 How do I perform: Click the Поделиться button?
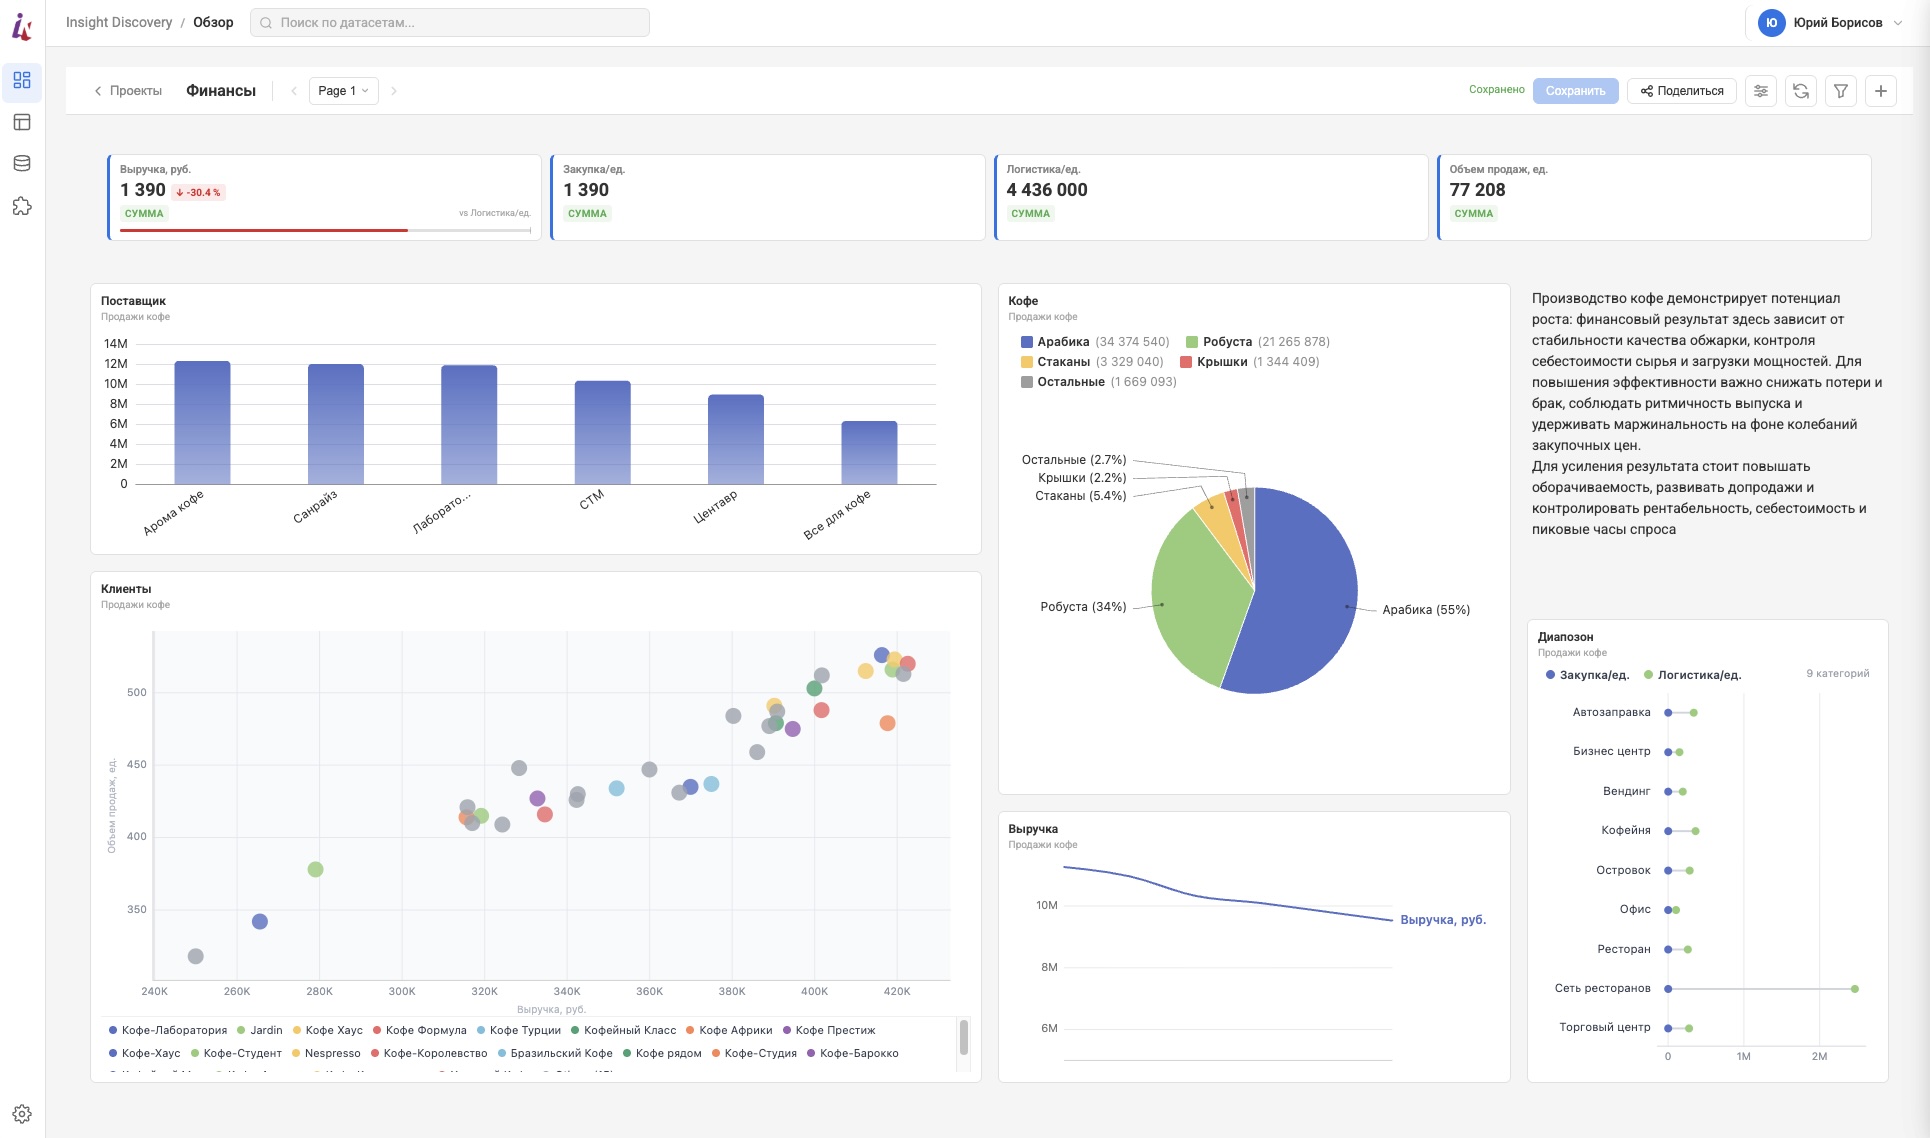pyautogui.click(x=1682, y=91)
